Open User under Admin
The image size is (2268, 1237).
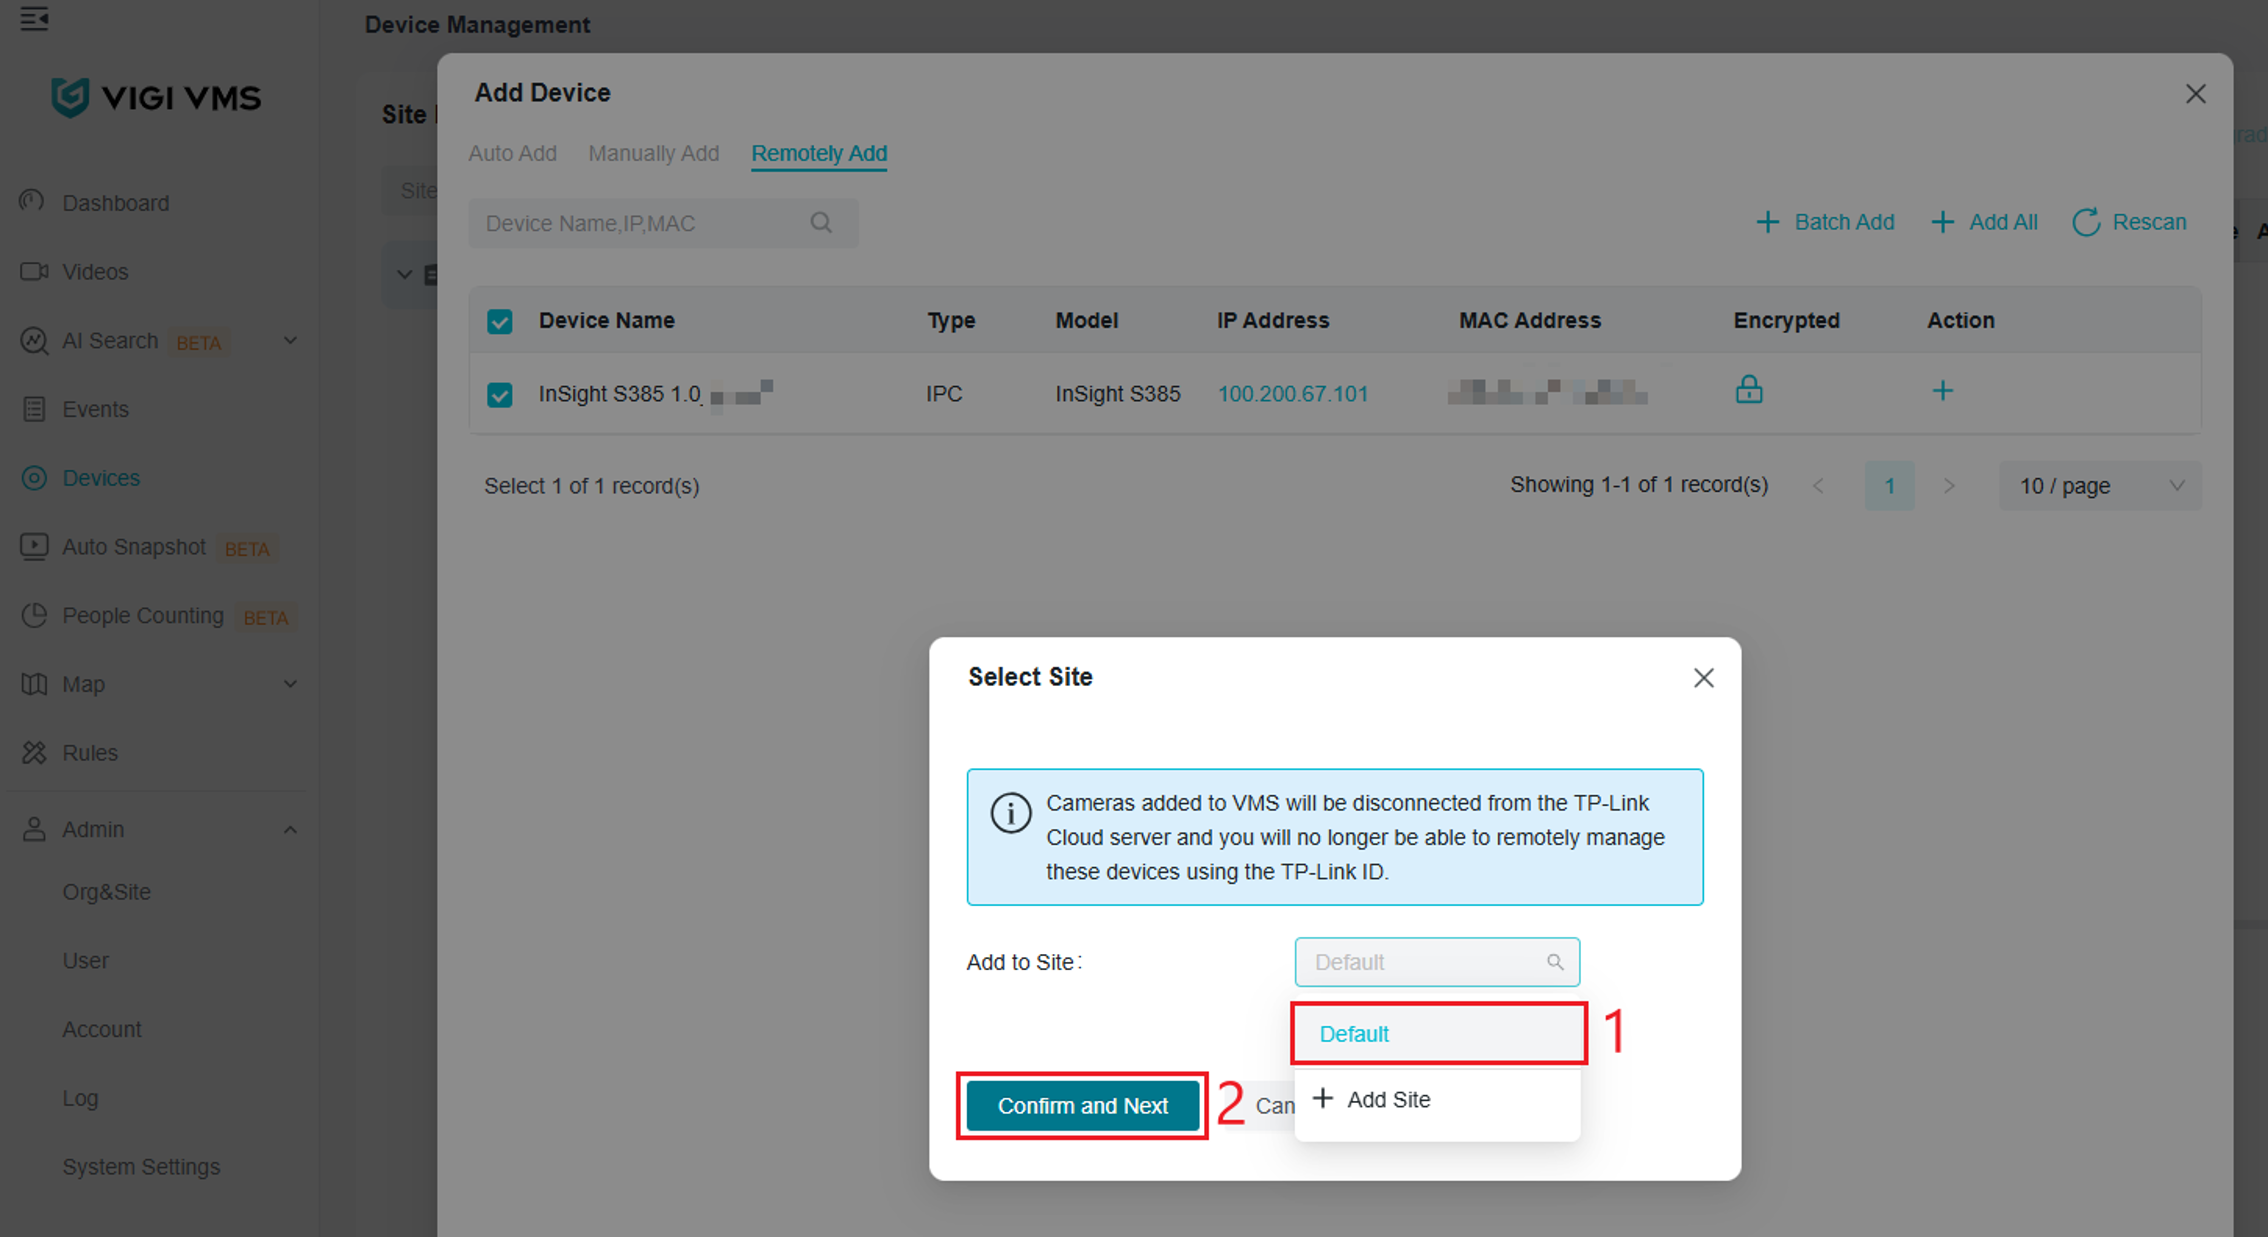pos(85,961)
